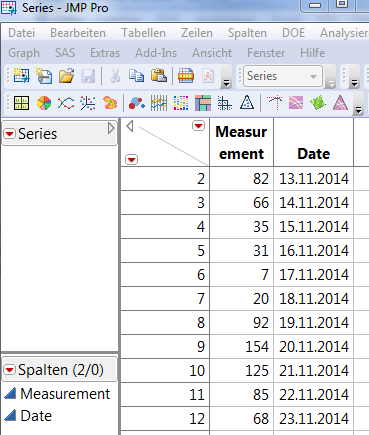Viewport: 369px width, 435px height.
Task: Collapse panels with left-pointing triangle
Action: pyautogui.click(x=130, y=126)
